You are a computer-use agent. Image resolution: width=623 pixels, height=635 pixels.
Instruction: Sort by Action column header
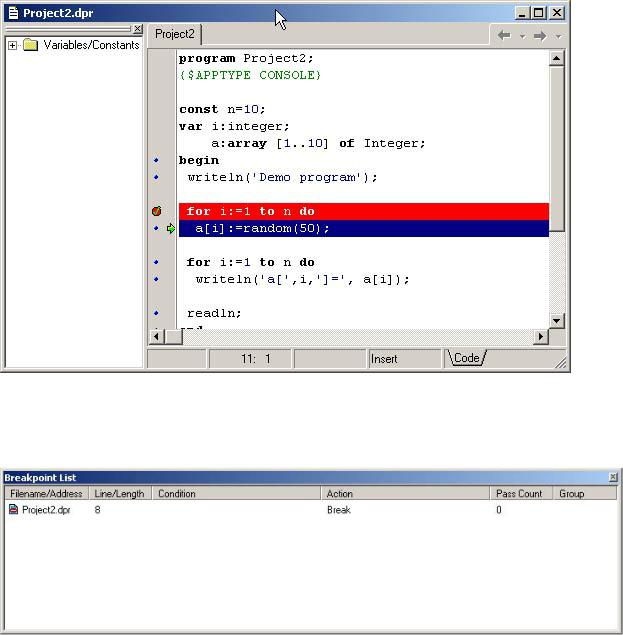point(405,494)
